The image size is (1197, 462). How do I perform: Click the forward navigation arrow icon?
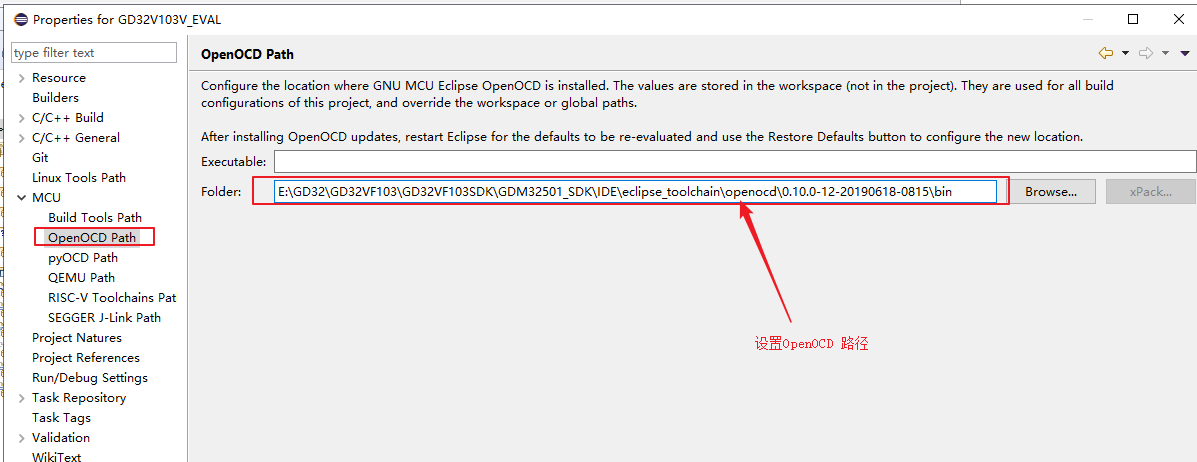1146,53
